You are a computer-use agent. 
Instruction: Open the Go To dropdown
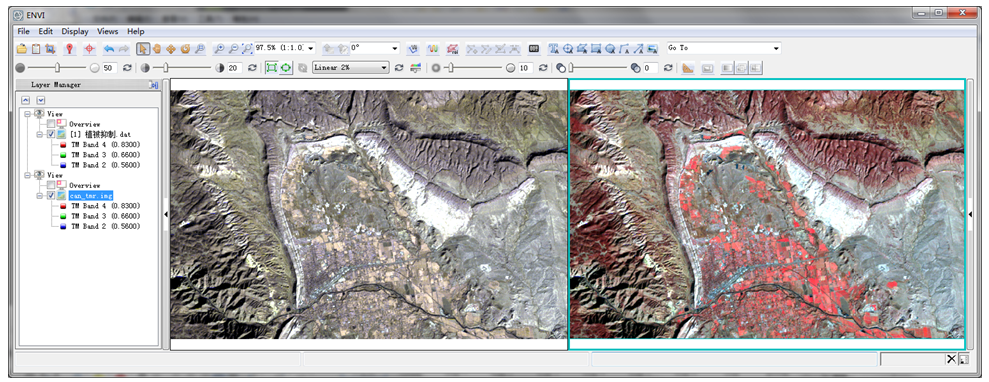723,48
